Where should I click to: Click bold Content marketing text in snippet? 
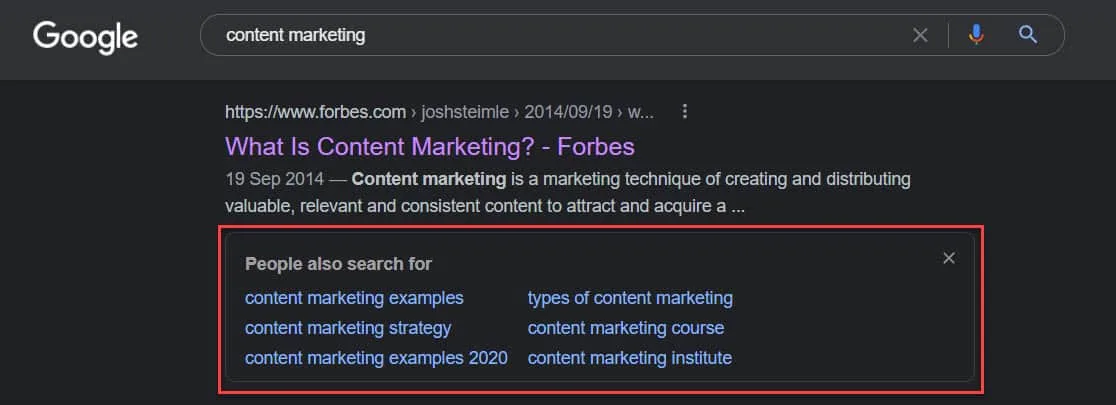[x=429, y=180]
